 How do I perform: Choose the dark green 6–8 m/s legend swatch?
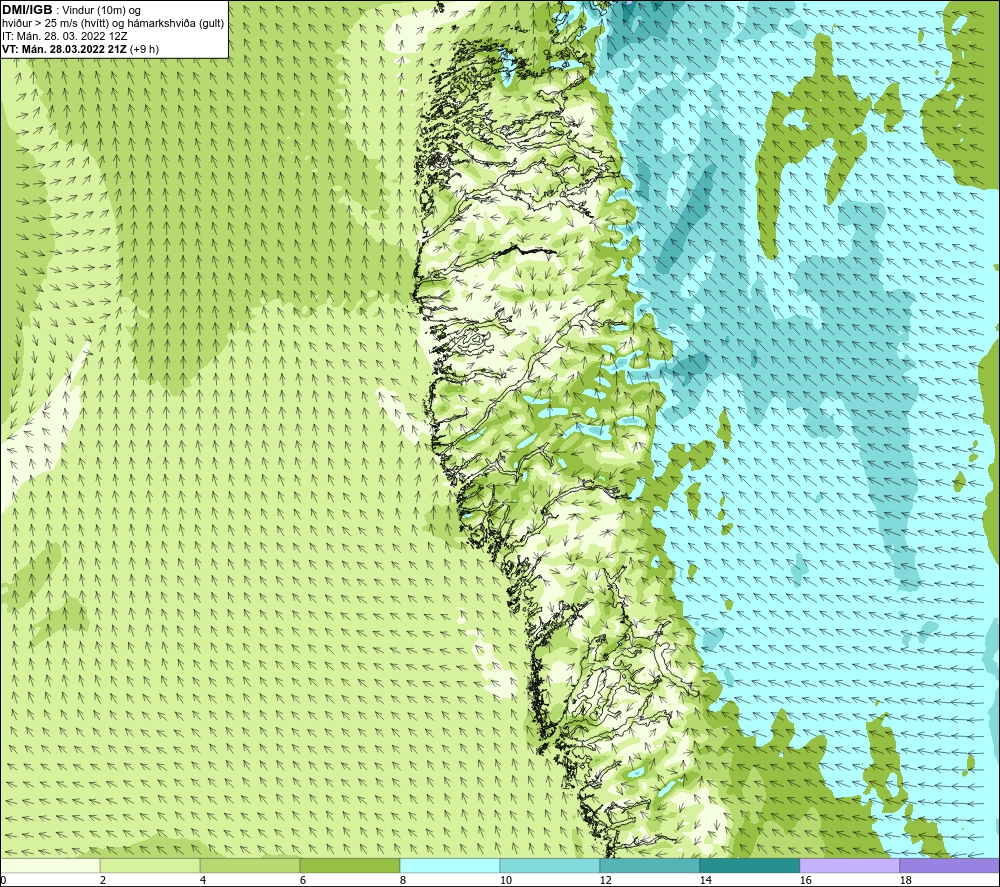click(350, 865)
